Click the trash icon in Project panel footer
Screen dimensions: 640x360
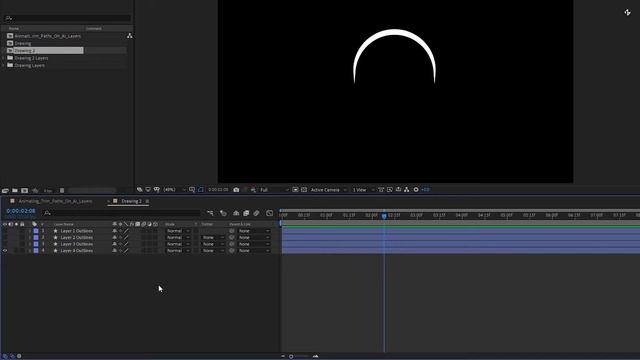click(x=62, y=190)
